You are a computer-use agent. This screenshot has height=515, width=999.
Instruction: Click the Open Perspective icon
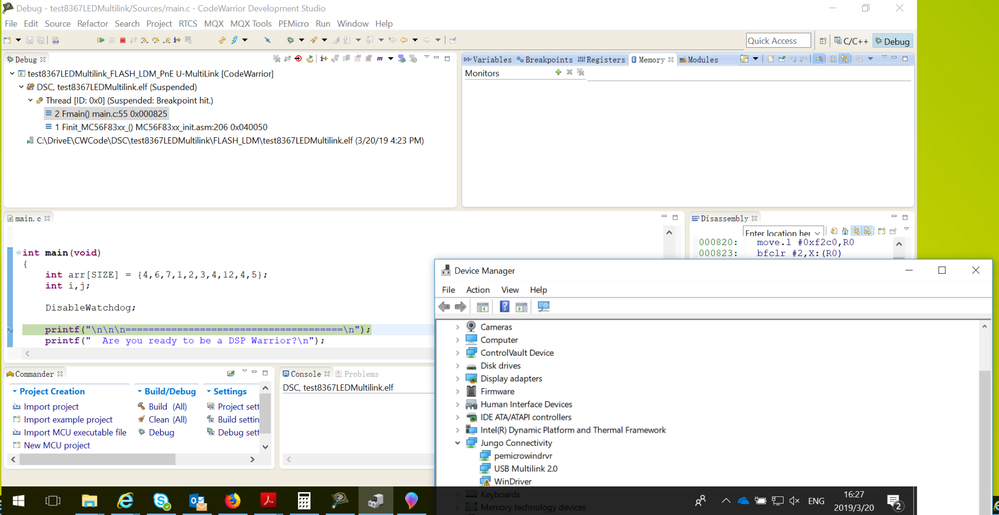(822, 40)
